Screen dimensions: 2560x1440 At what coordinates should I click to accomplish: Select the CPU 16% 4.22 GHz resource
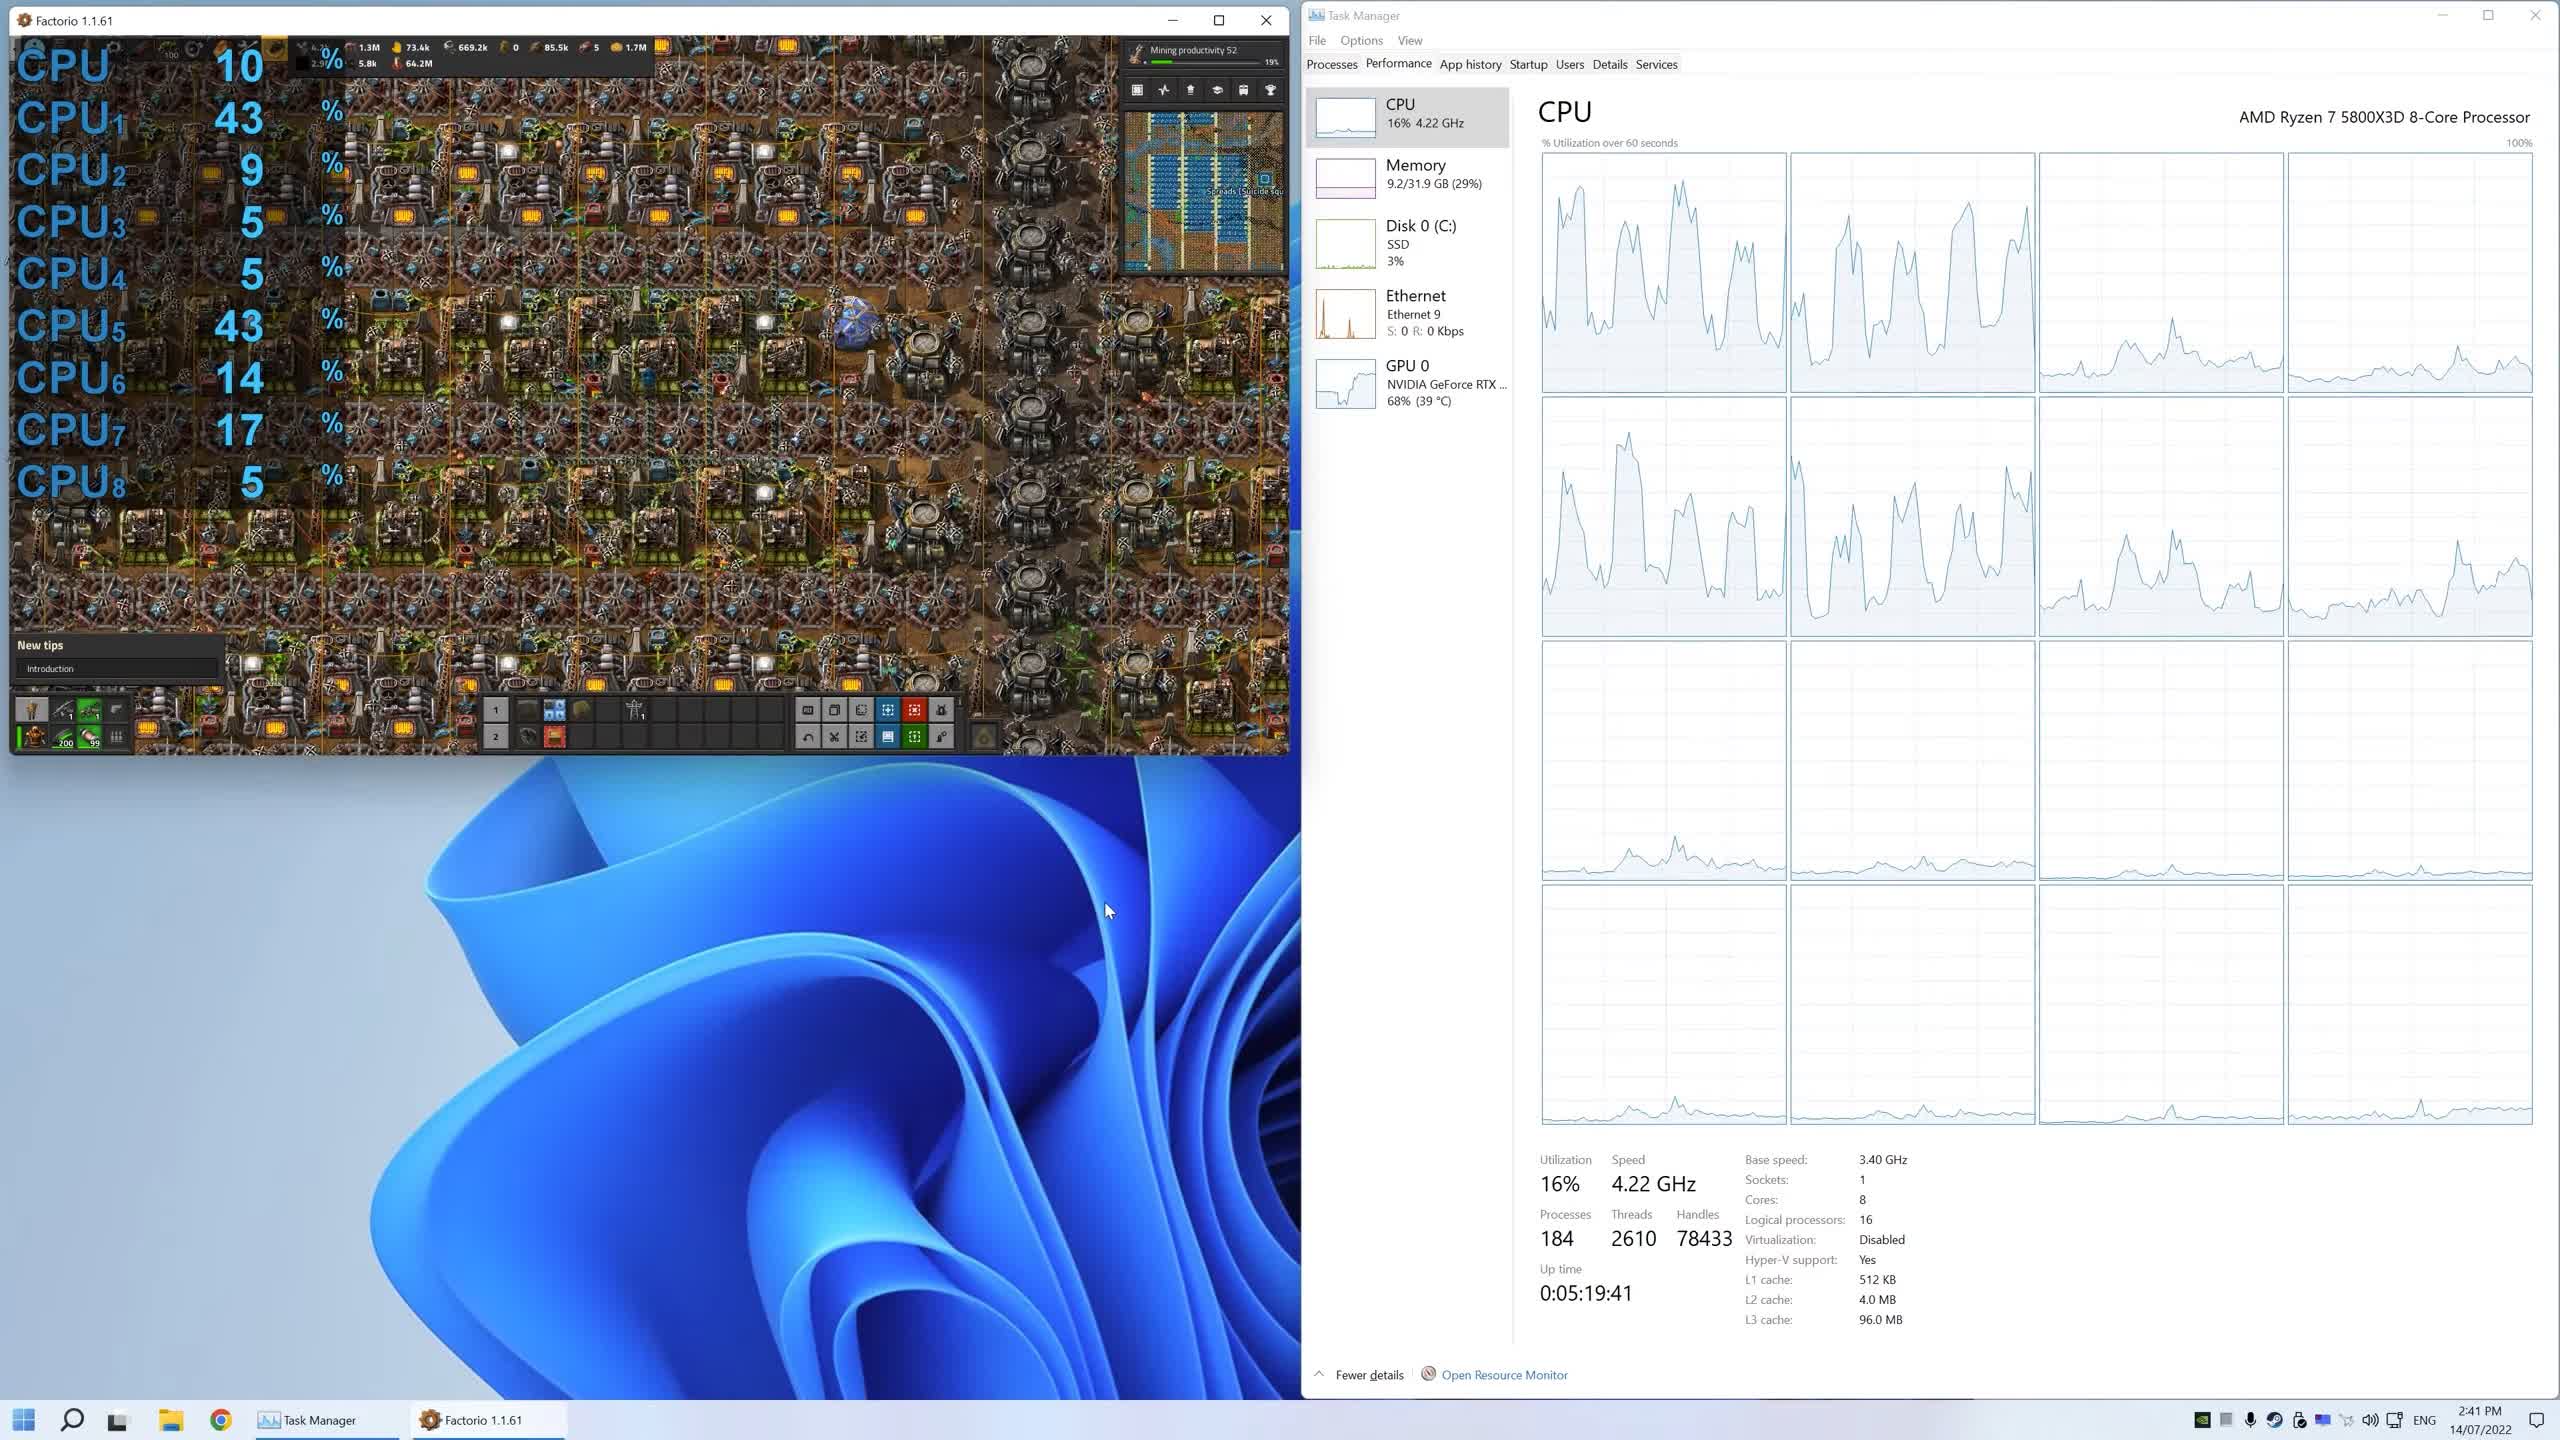tap(1408, 117)
